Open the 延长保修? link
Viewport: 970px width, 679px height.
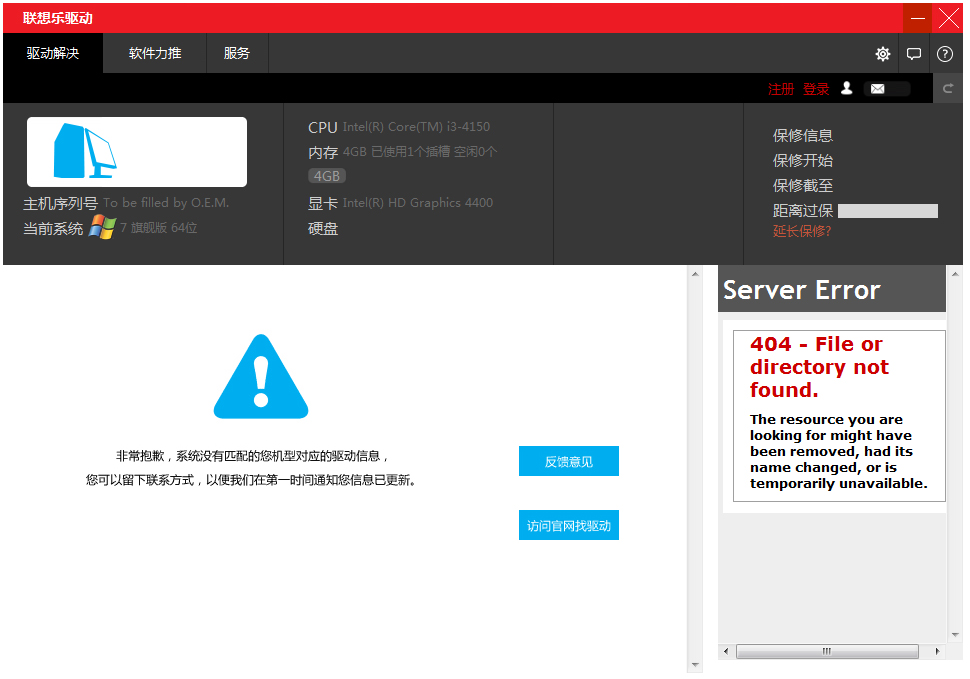[802, 231]
